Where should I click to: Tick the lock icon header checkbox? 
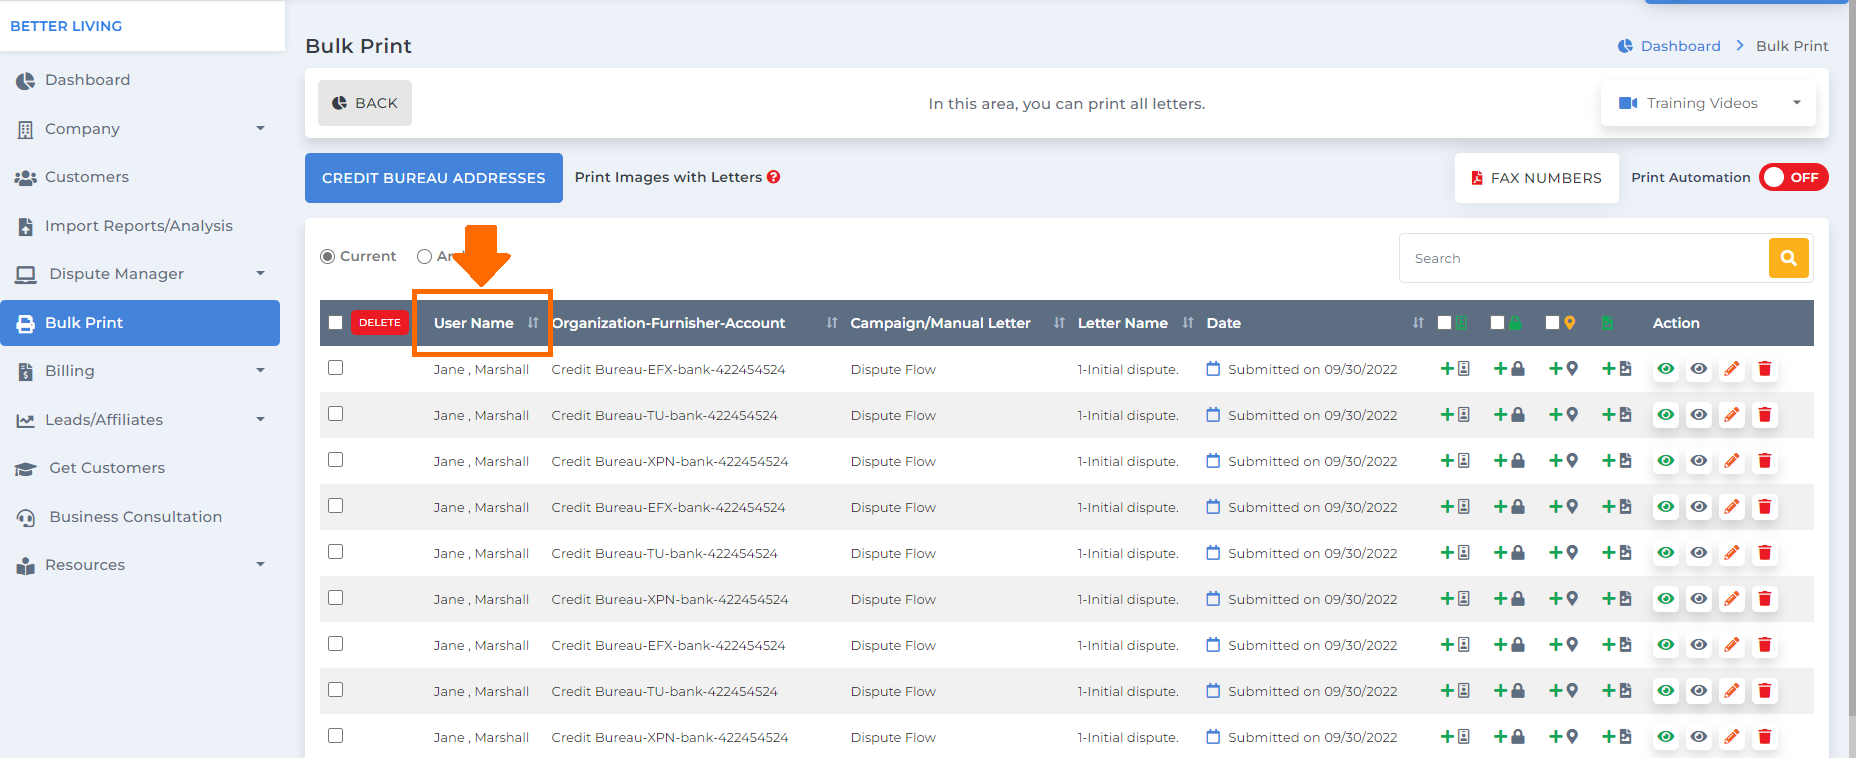coord(1497,322)
